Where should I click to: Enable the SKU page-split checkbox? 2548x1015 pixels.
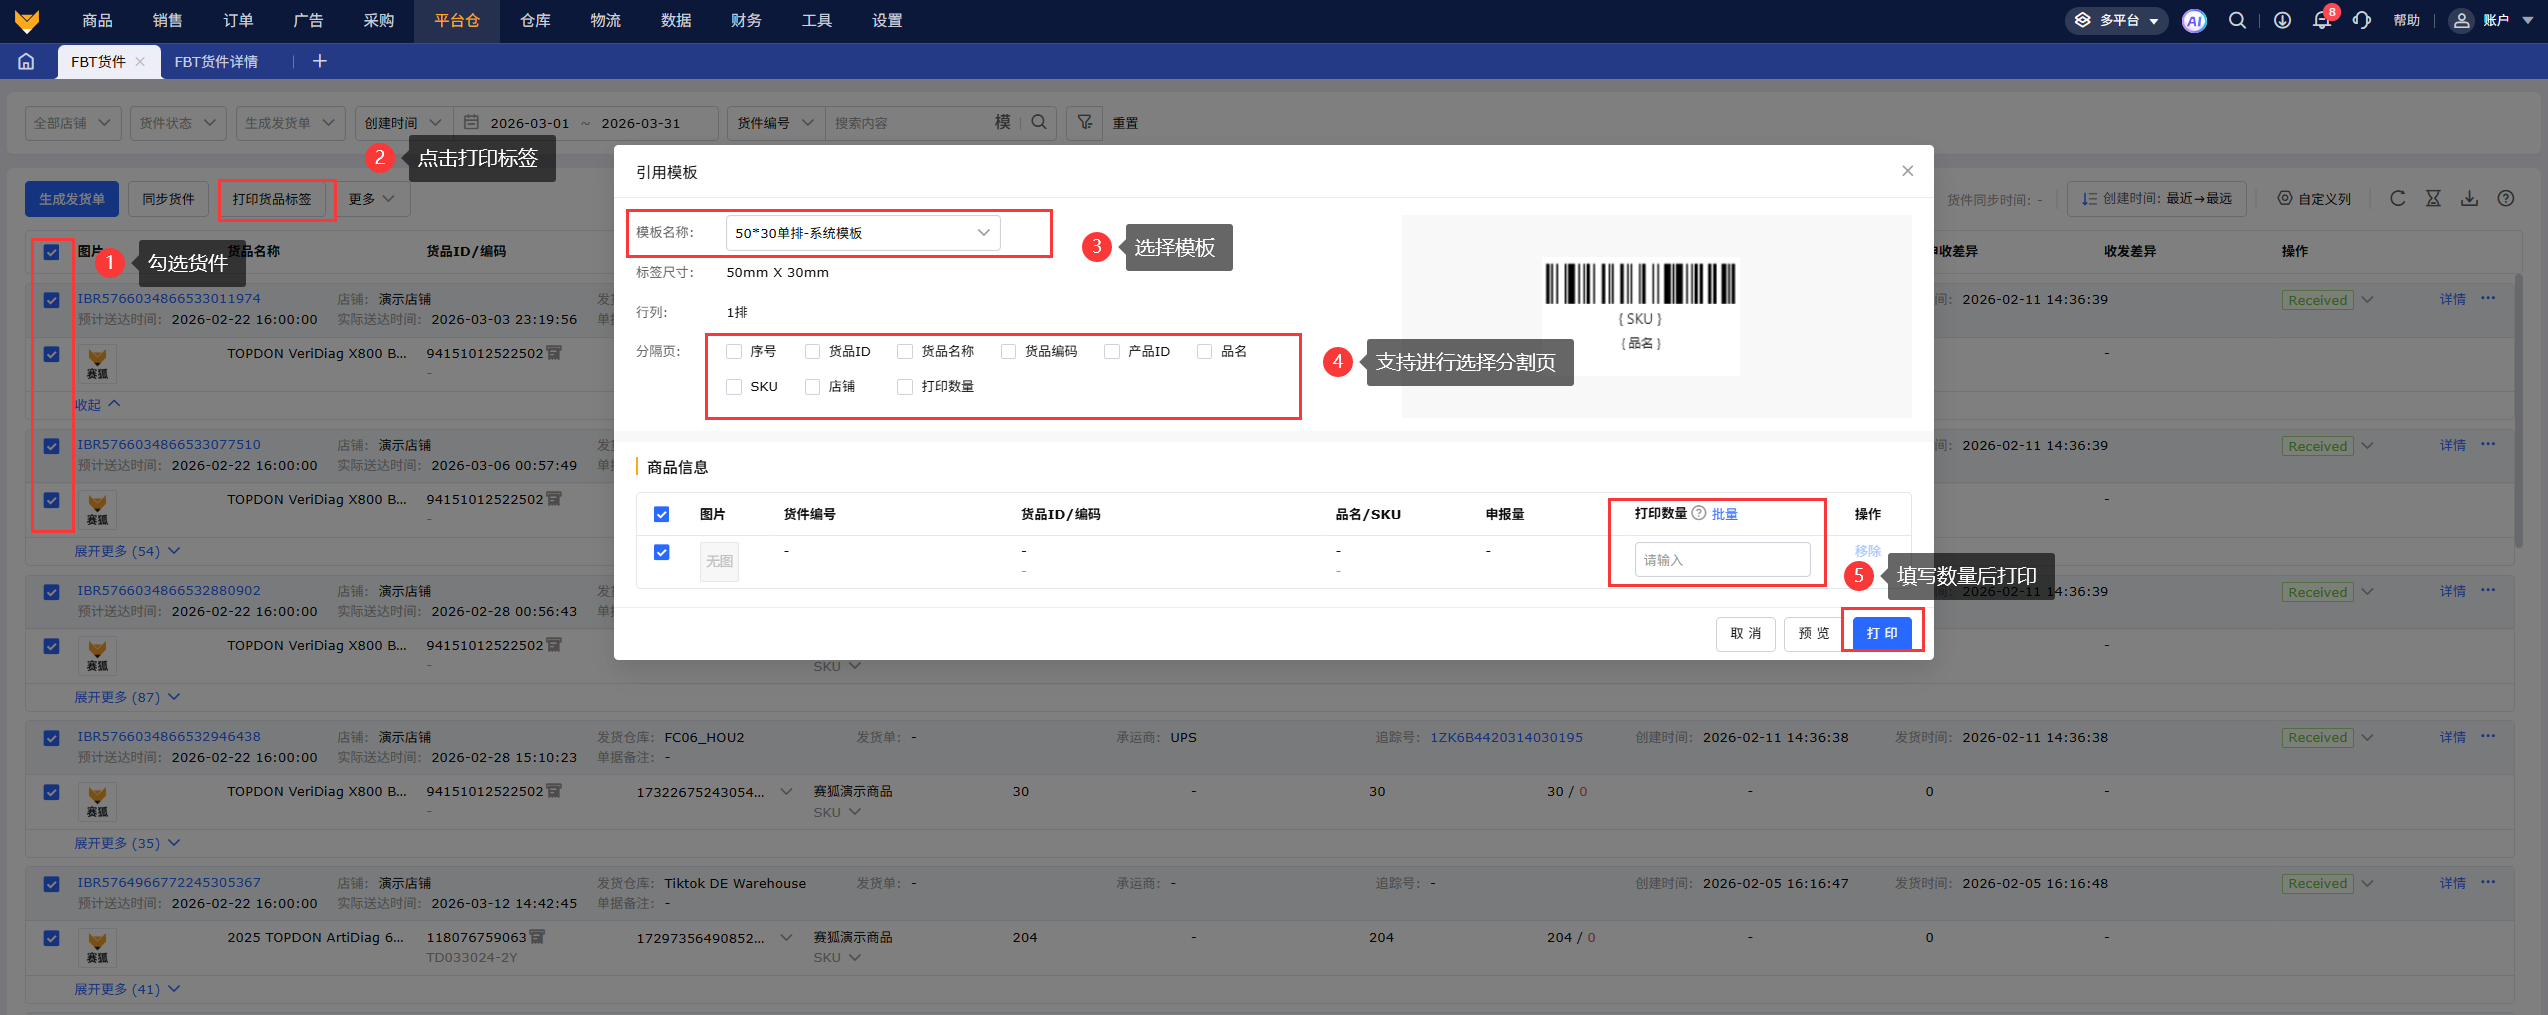(735, 387)
